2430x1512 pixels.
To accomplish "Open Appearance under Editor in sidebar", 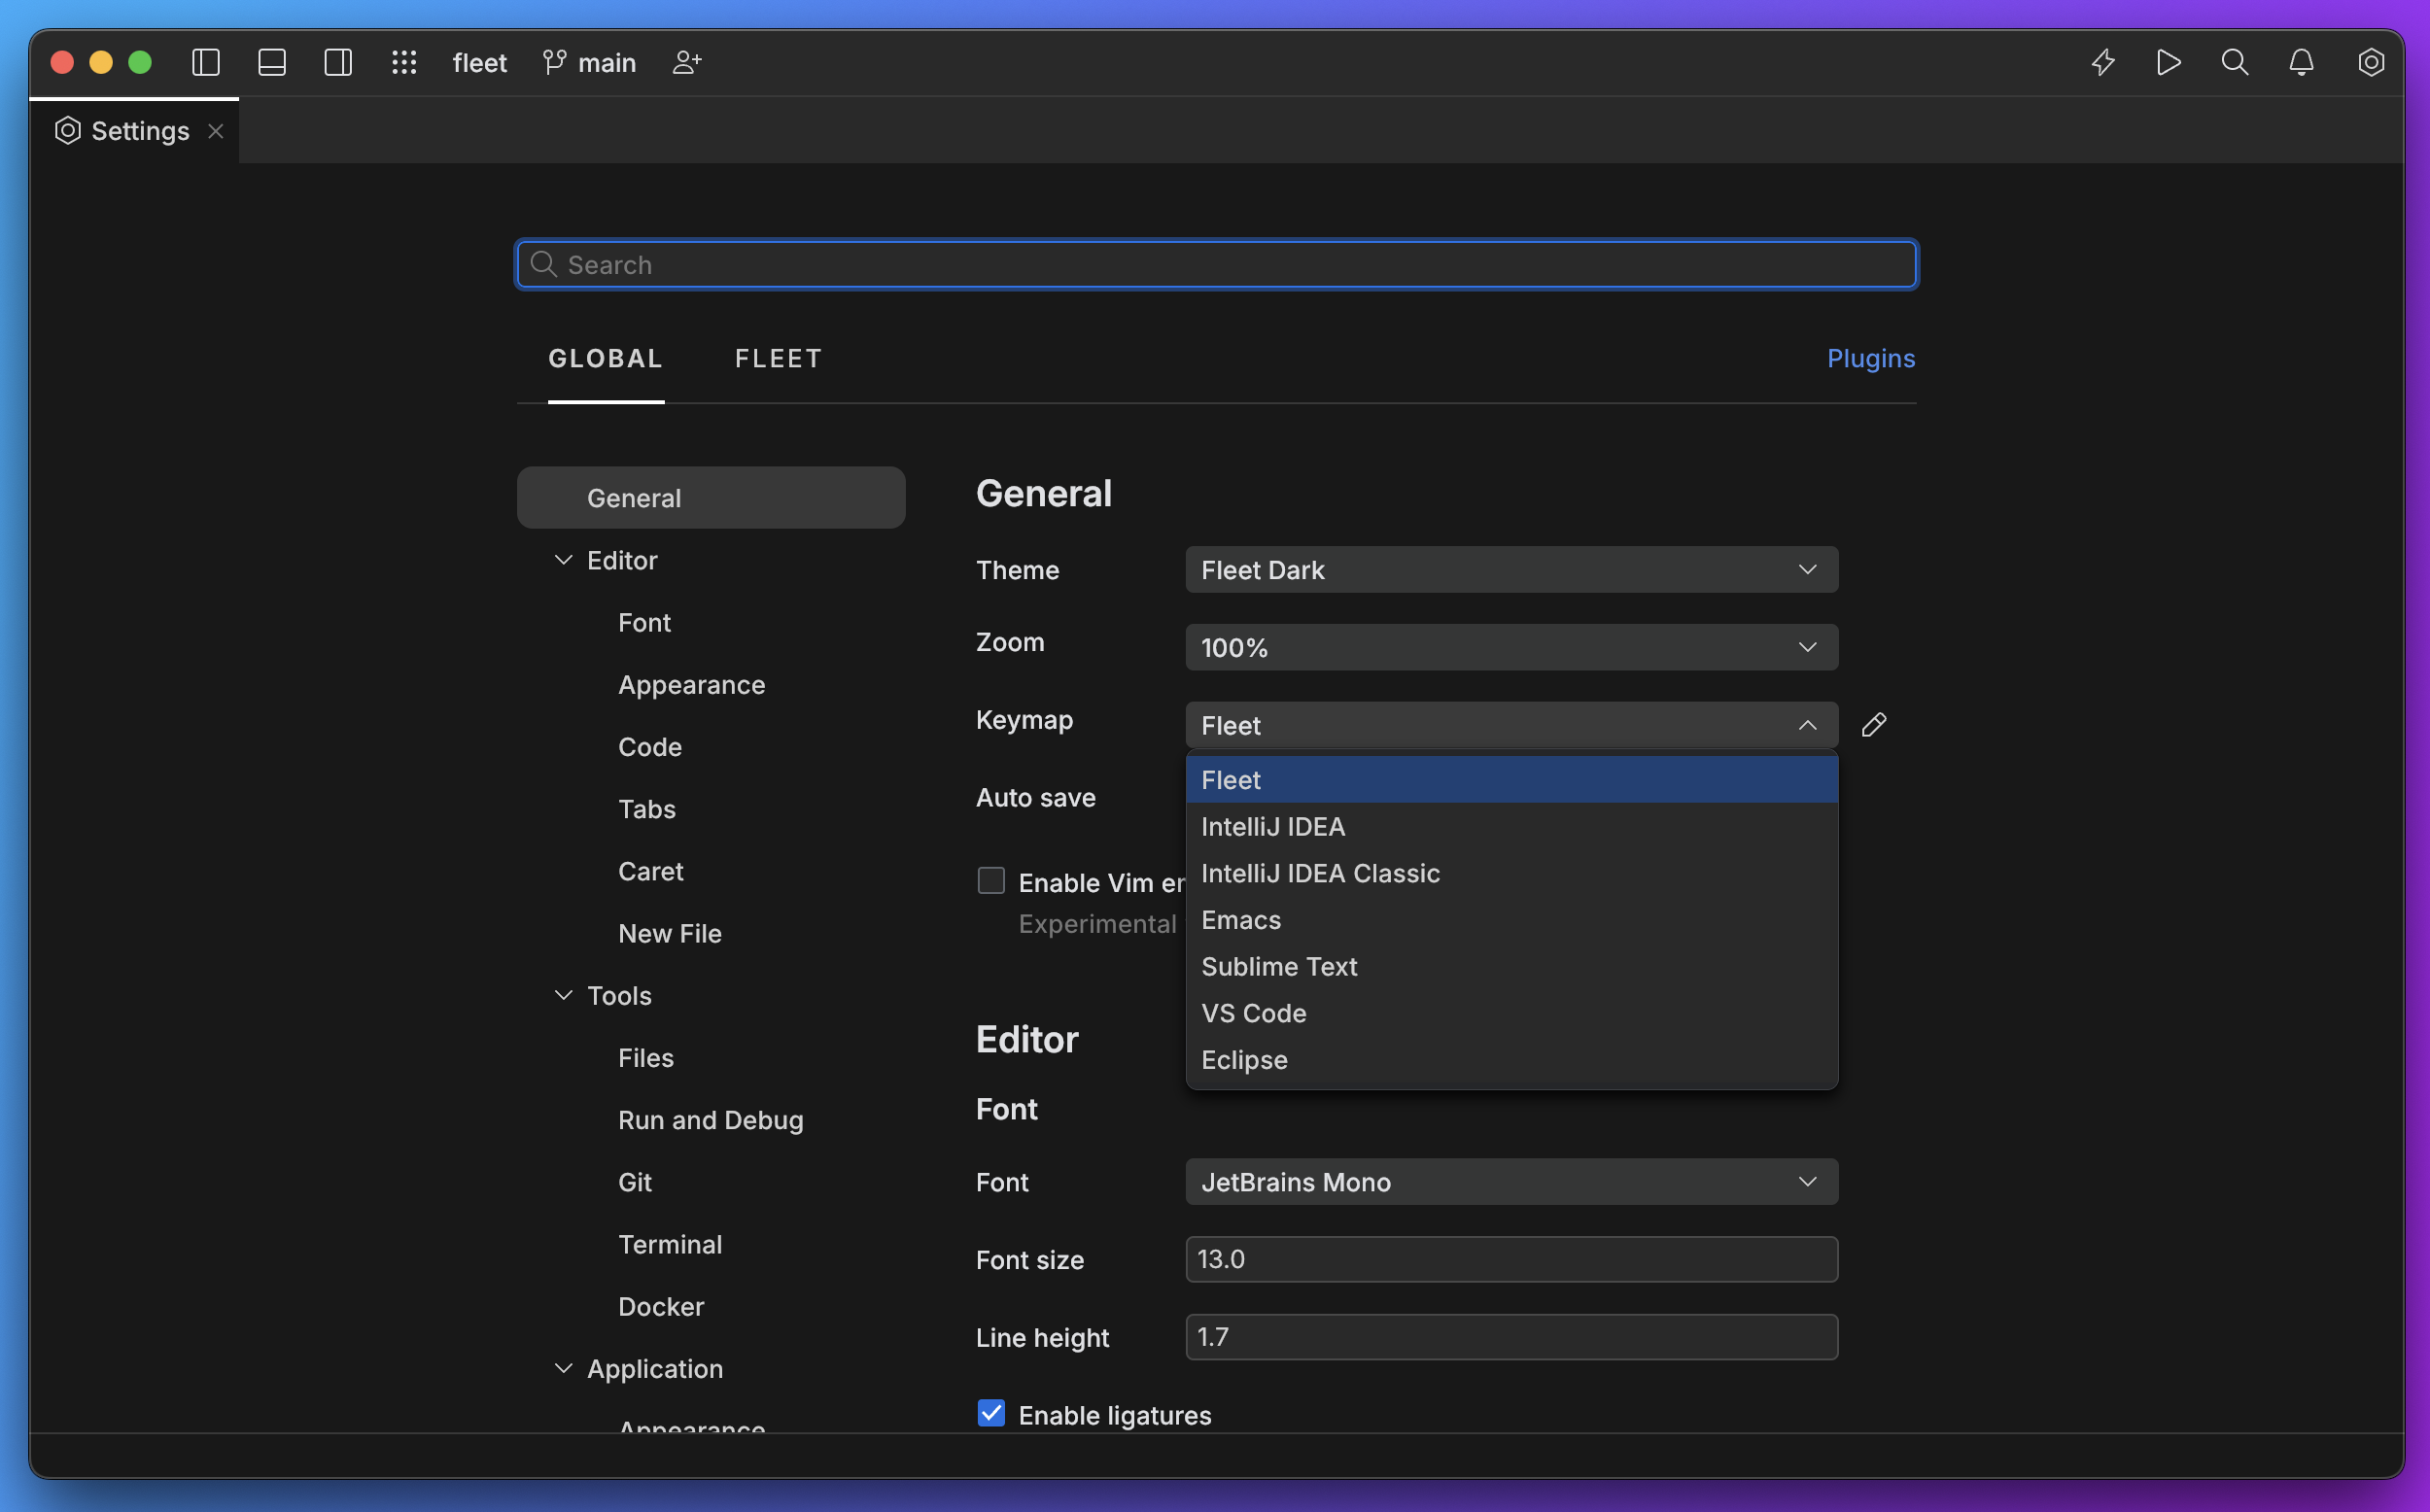I will point(691,684).
